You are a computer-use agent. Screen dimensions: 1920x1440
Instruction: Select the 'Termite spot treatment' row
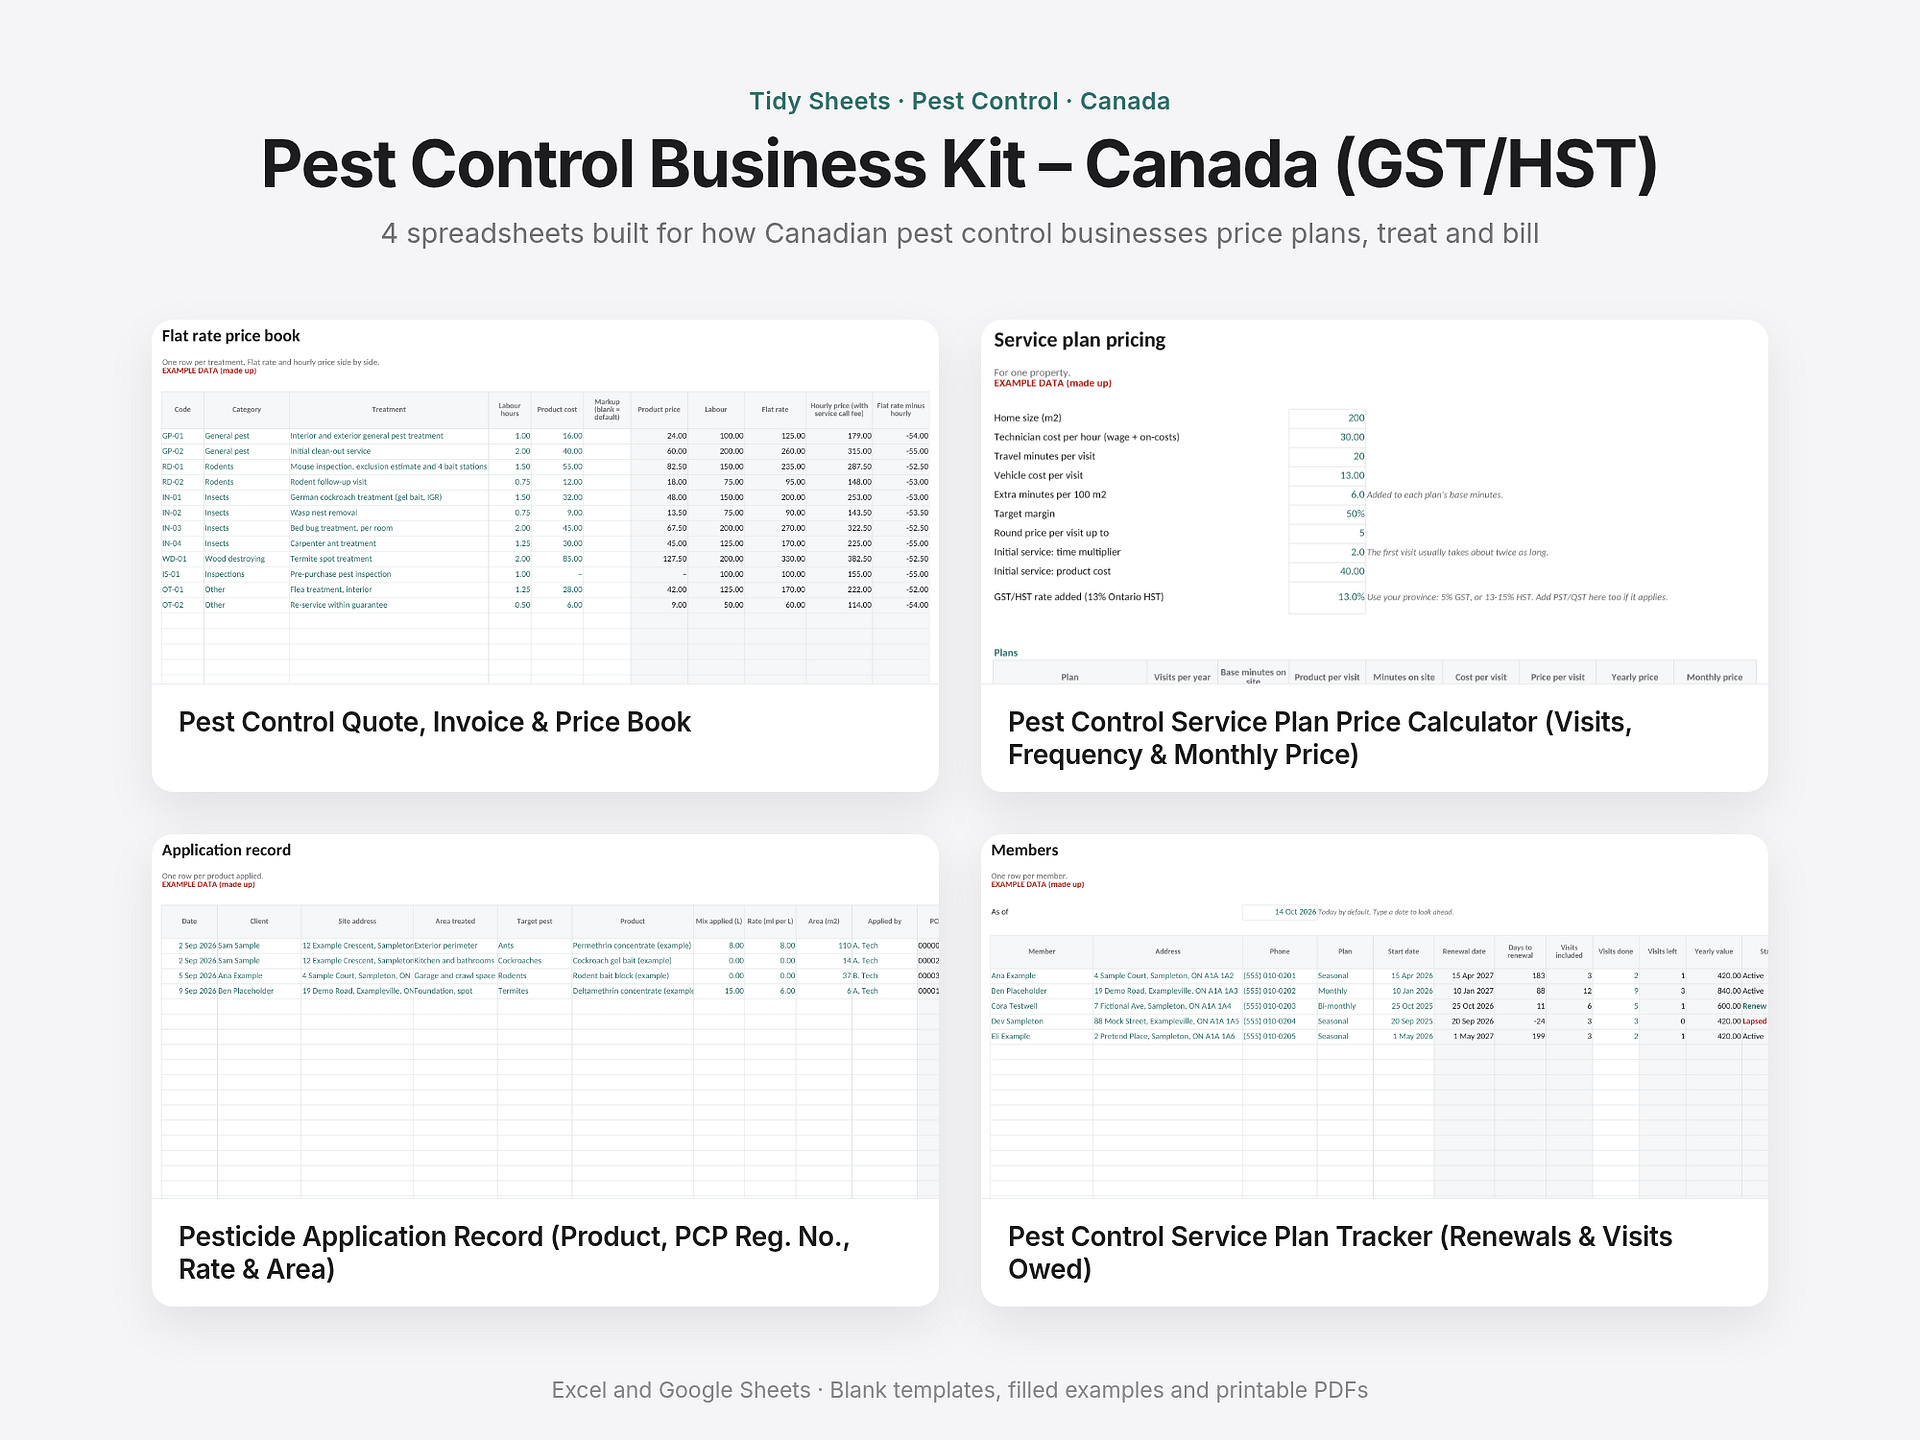coord(545,559)
